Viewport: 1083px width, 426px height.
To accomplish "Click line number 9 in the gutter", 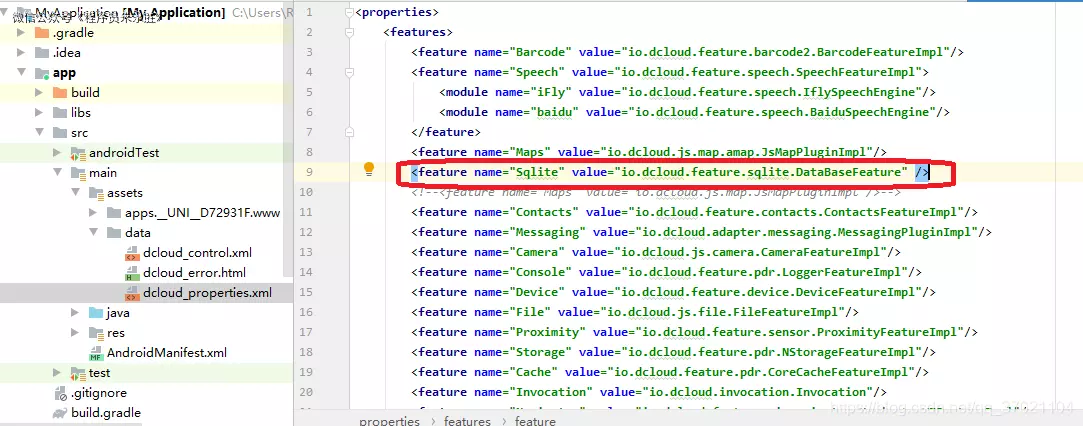I will pyautogui.click(x=309, y=172).
